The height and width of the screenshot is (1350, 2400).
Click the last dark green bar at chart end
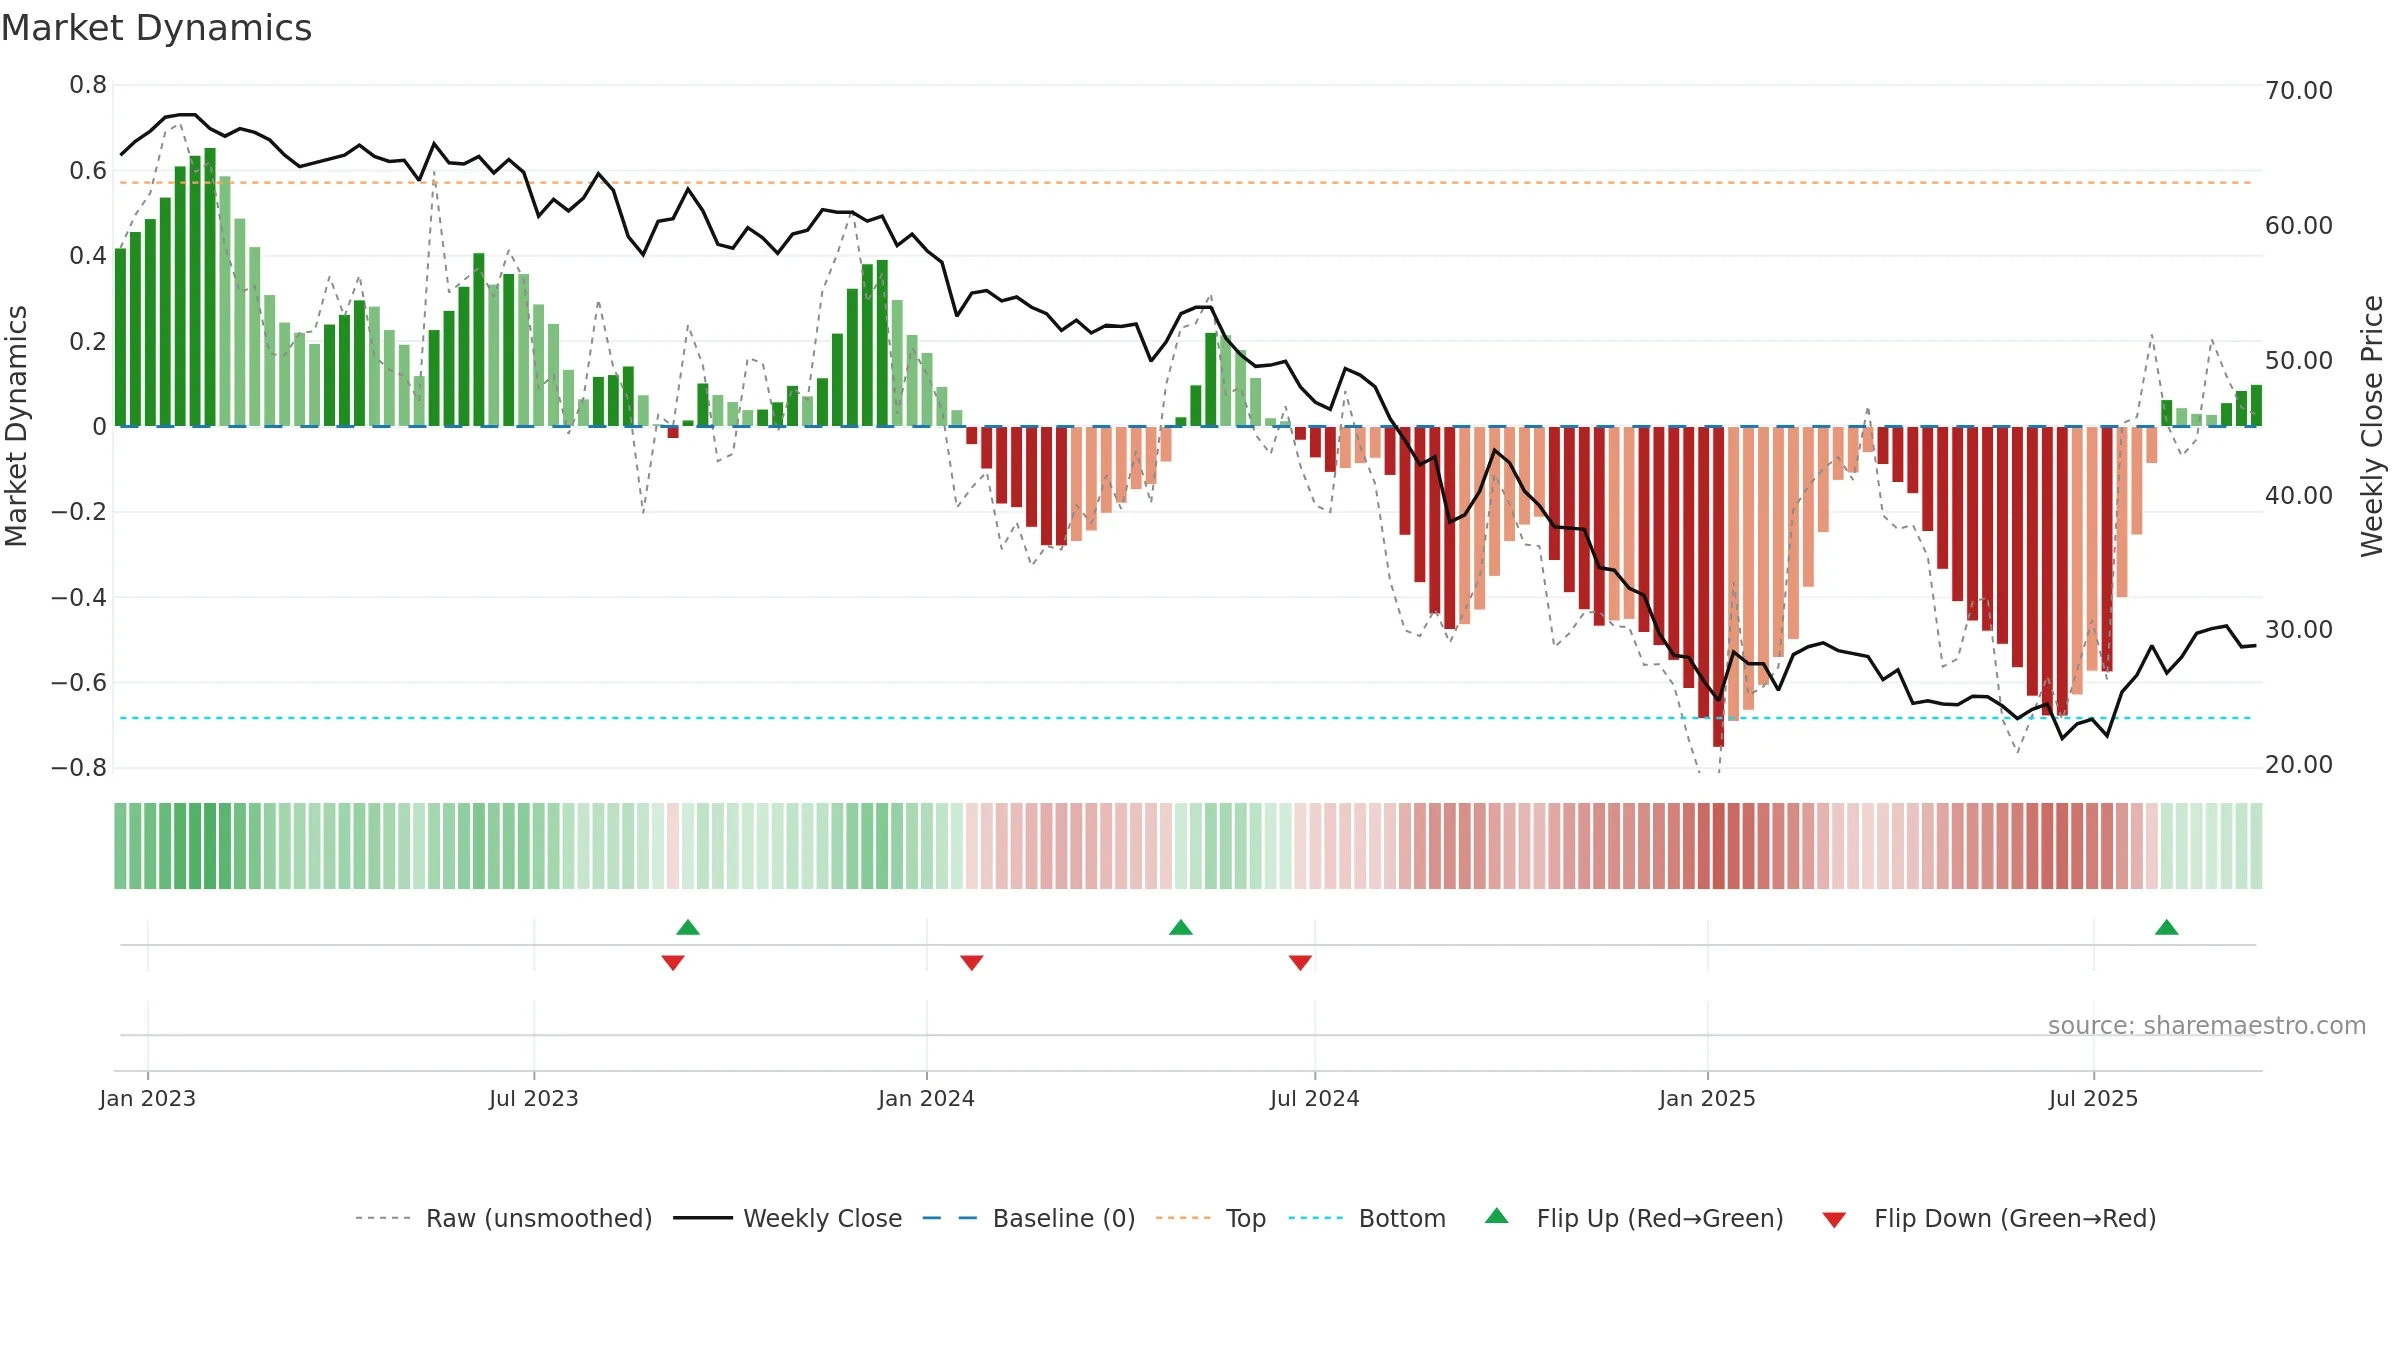tap(2256, 406)
